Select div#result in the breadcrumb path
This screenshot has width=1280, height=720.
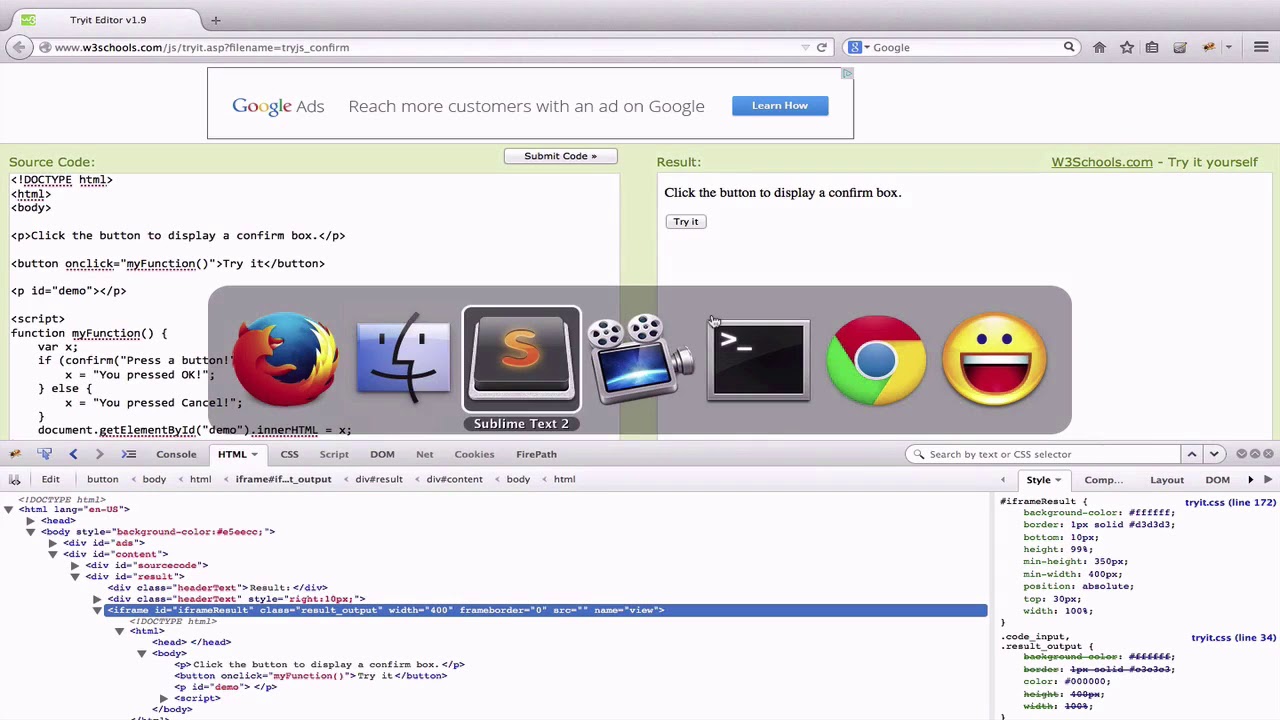[379, 479]
